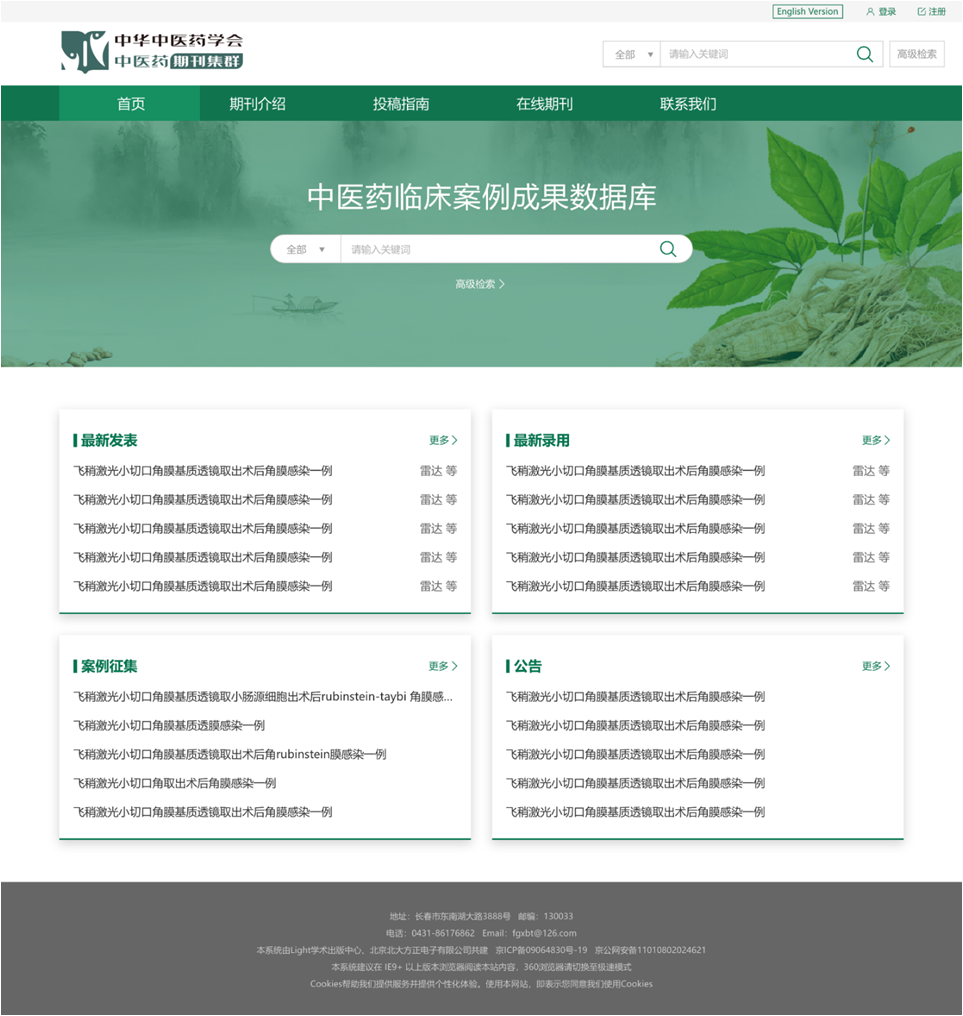
Task: Select the 首页 navigation tab
Action: pos(130,104)
